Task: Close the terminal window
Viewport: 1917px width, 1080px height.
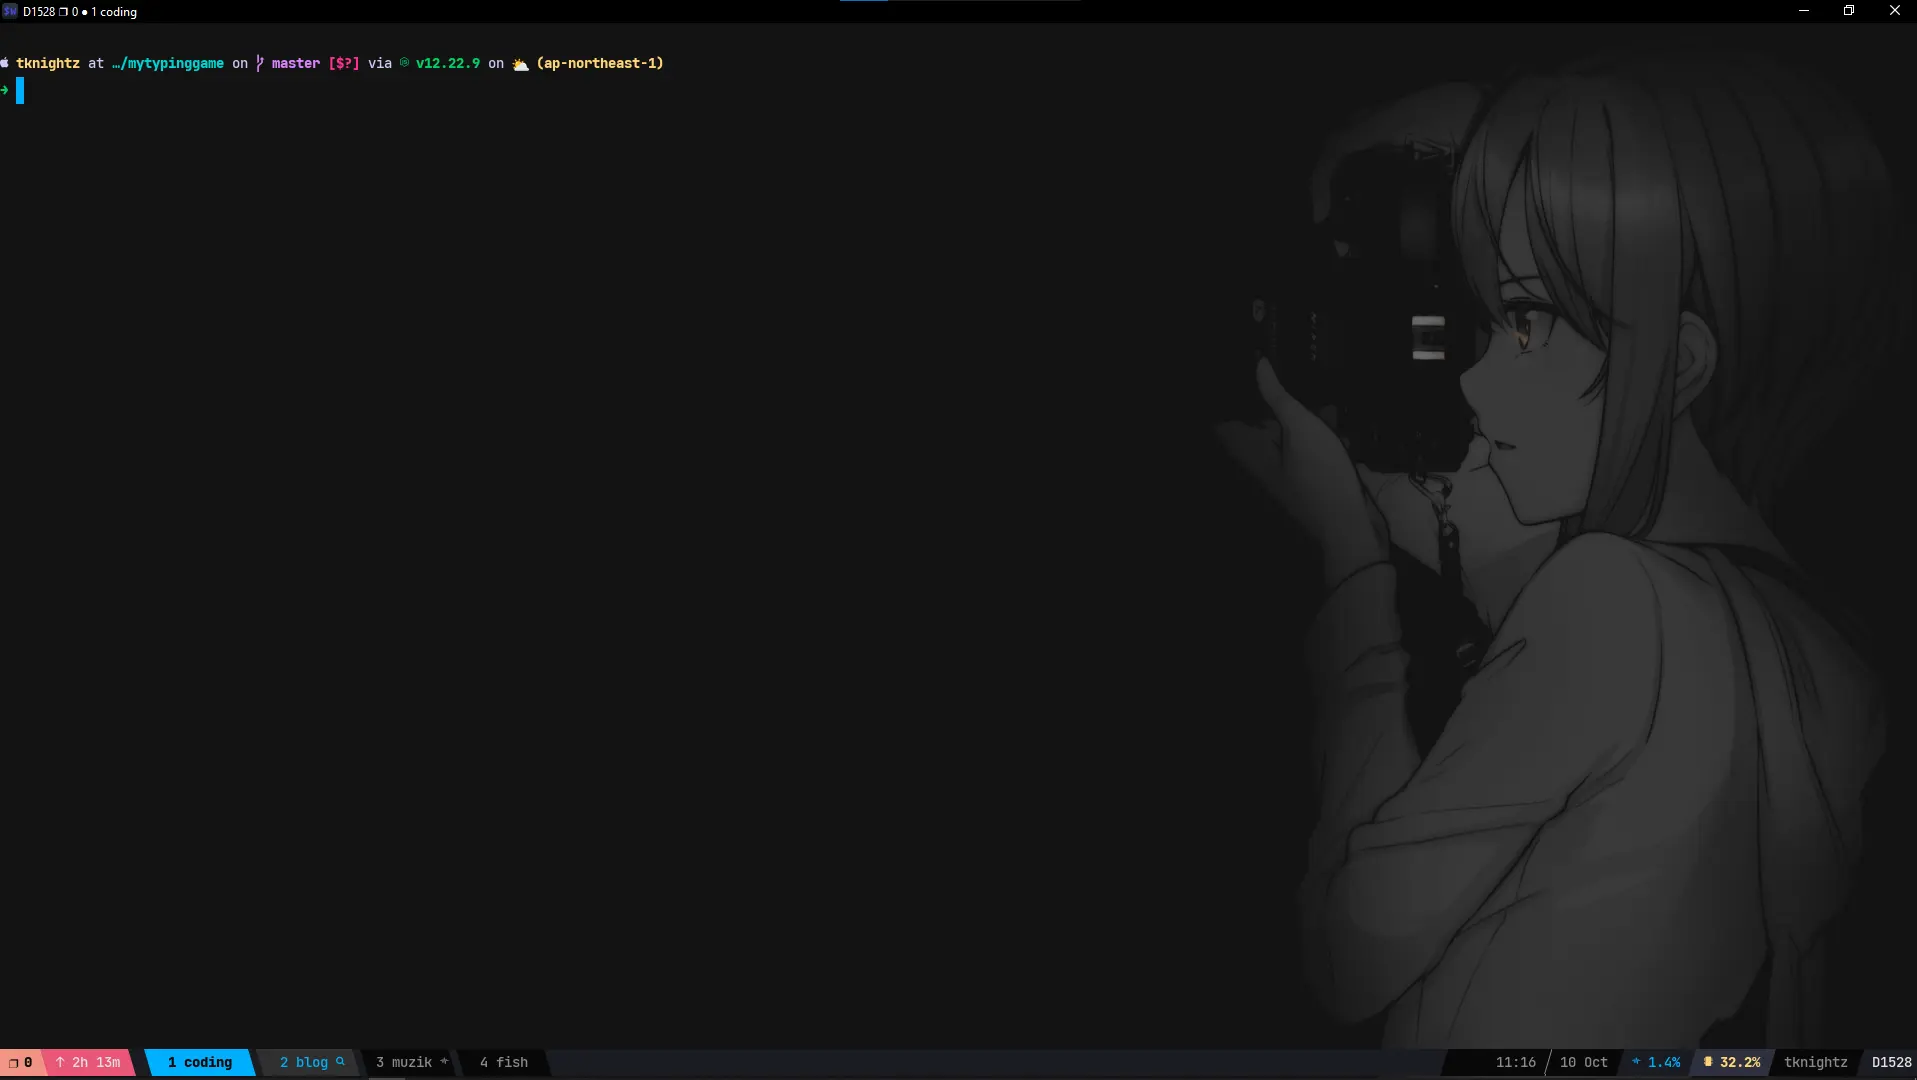Action: tap(1894, 11)
